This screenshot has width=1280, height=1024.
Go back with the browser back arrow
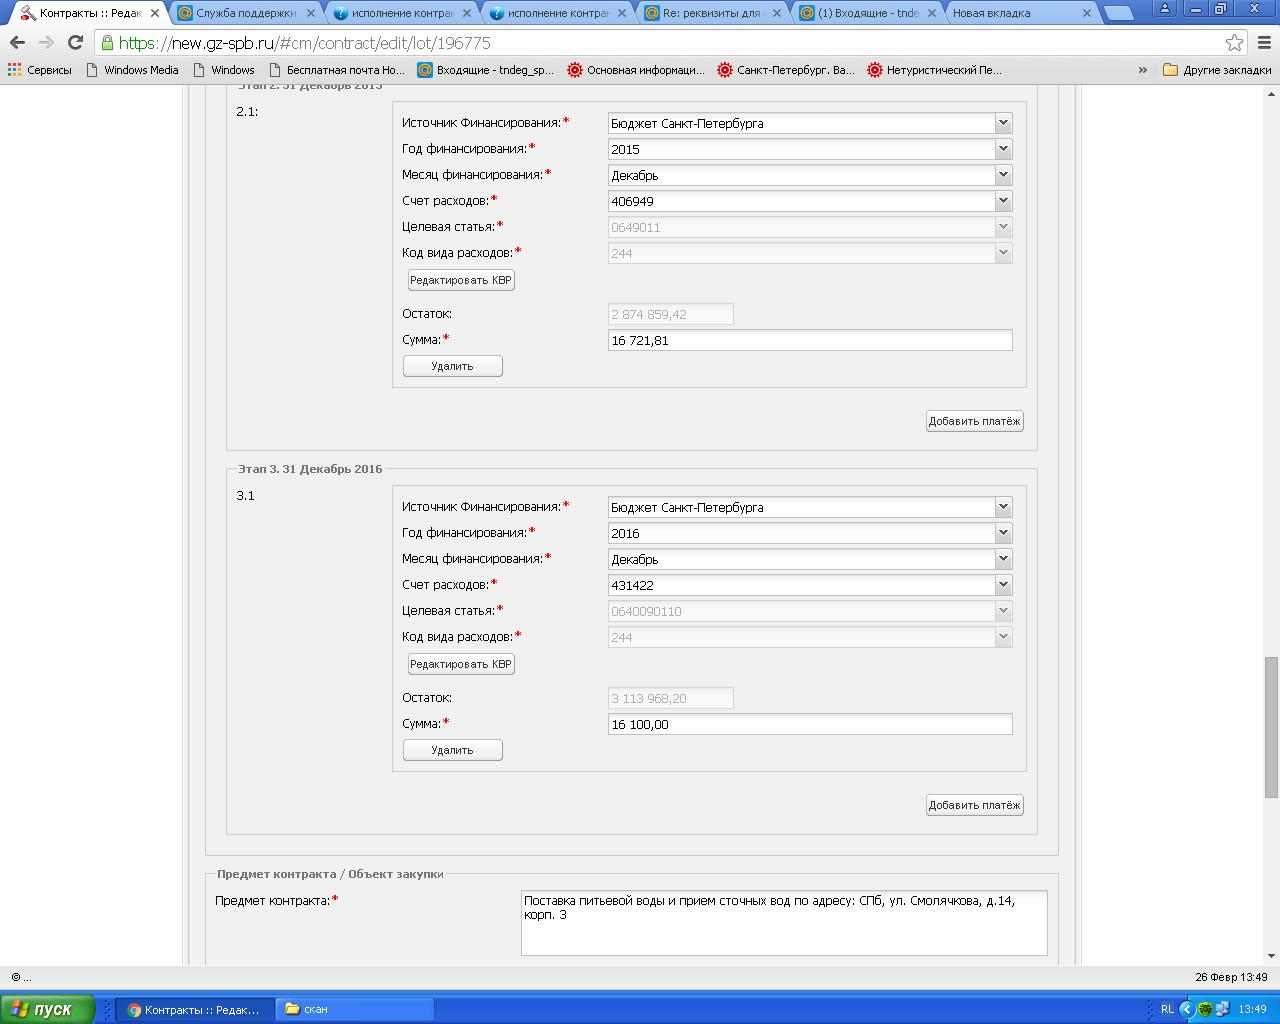point(17,43)
